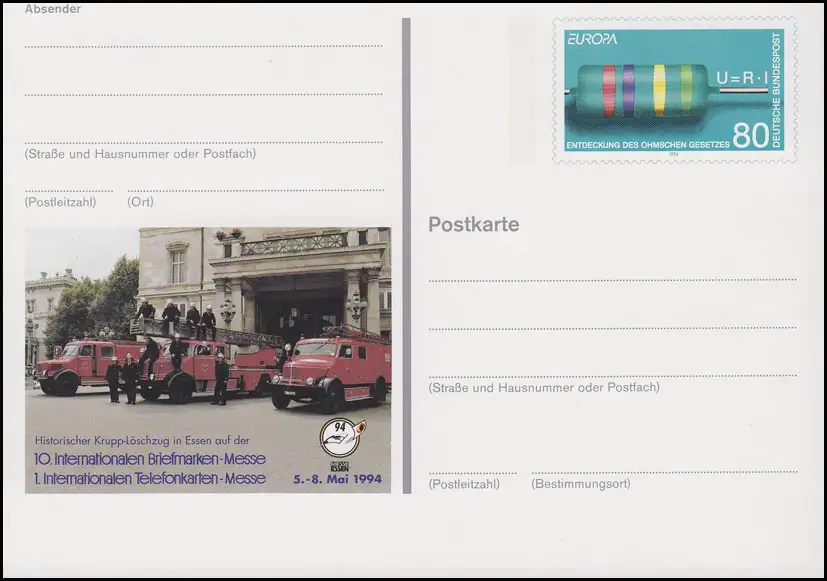Image resolution: width=827 pixels, height=581 pixels.
Task: Click the Bestimmungsort line for the recipient
Action: [664, 471]
